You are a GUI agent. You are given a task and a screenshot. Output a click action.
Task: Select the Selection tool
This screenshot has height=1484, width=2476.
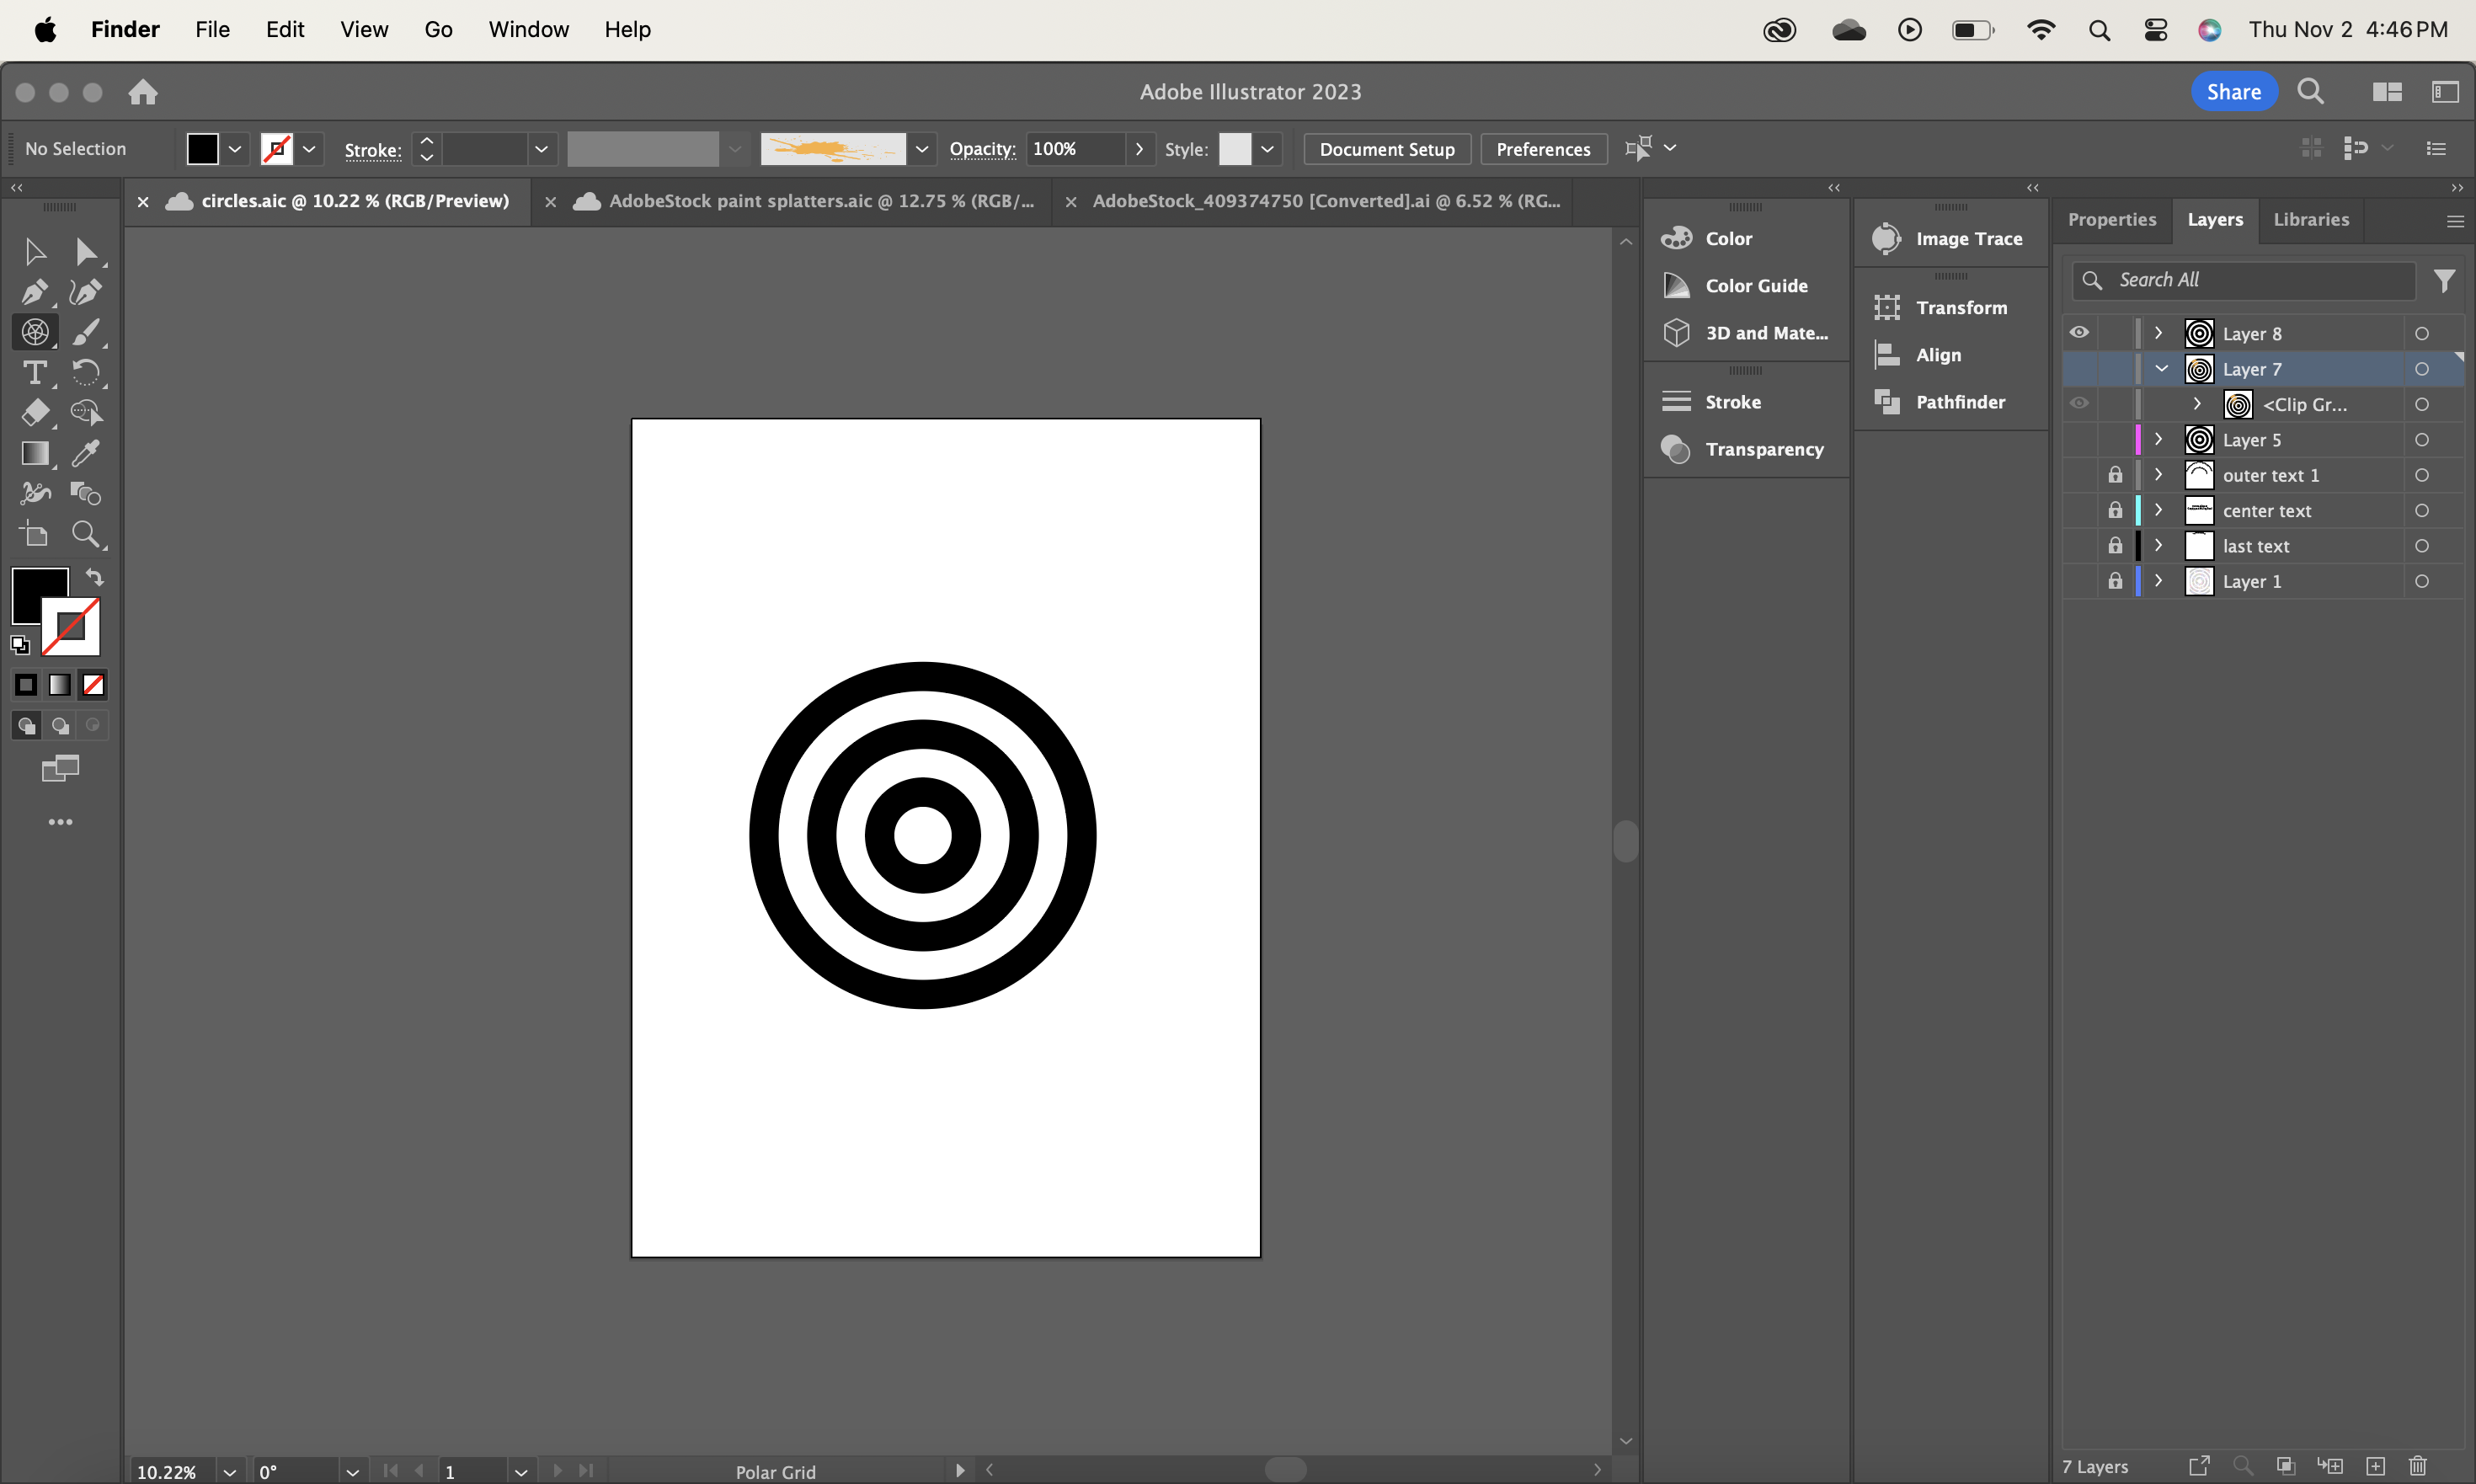(35, 251)
